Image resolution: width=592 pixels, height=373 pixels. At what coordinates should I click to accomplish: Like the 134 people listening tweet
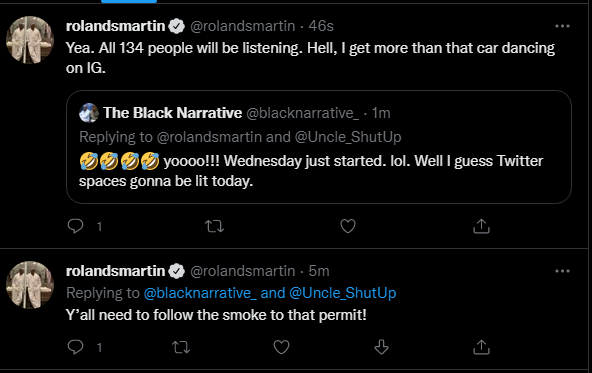click(x=348, y=226)
